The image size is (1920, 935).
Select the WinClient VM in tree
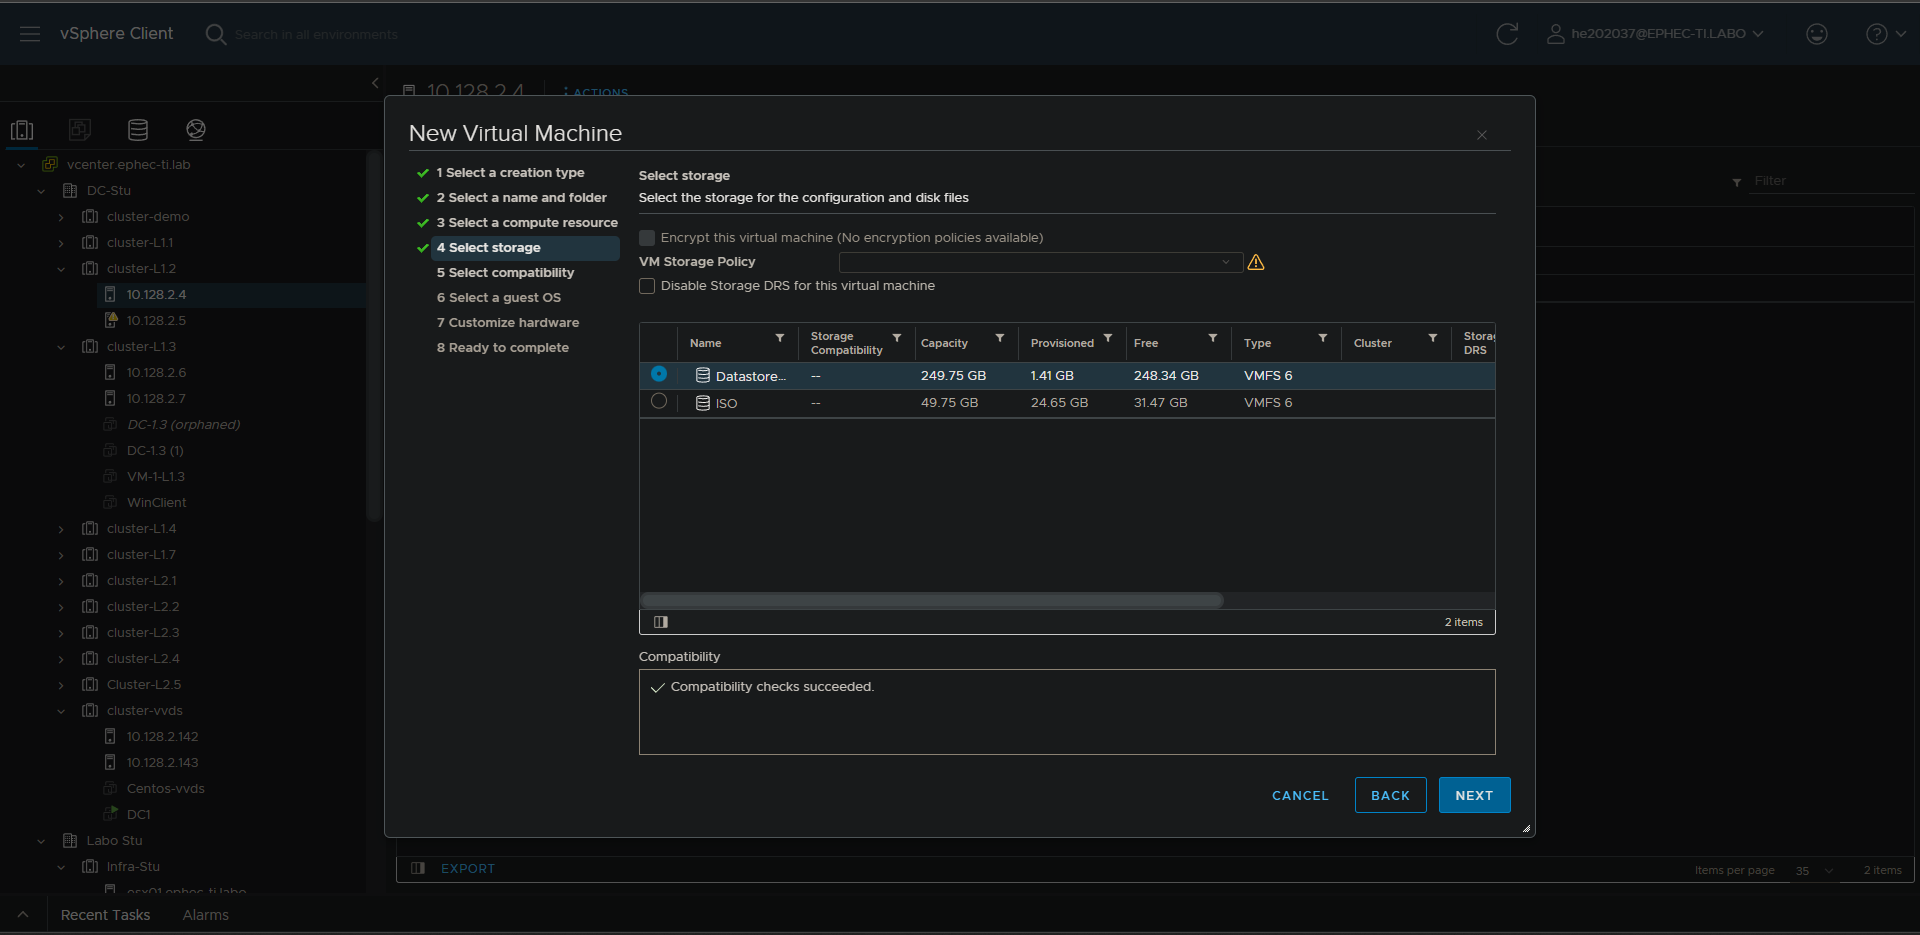point(156,503)
